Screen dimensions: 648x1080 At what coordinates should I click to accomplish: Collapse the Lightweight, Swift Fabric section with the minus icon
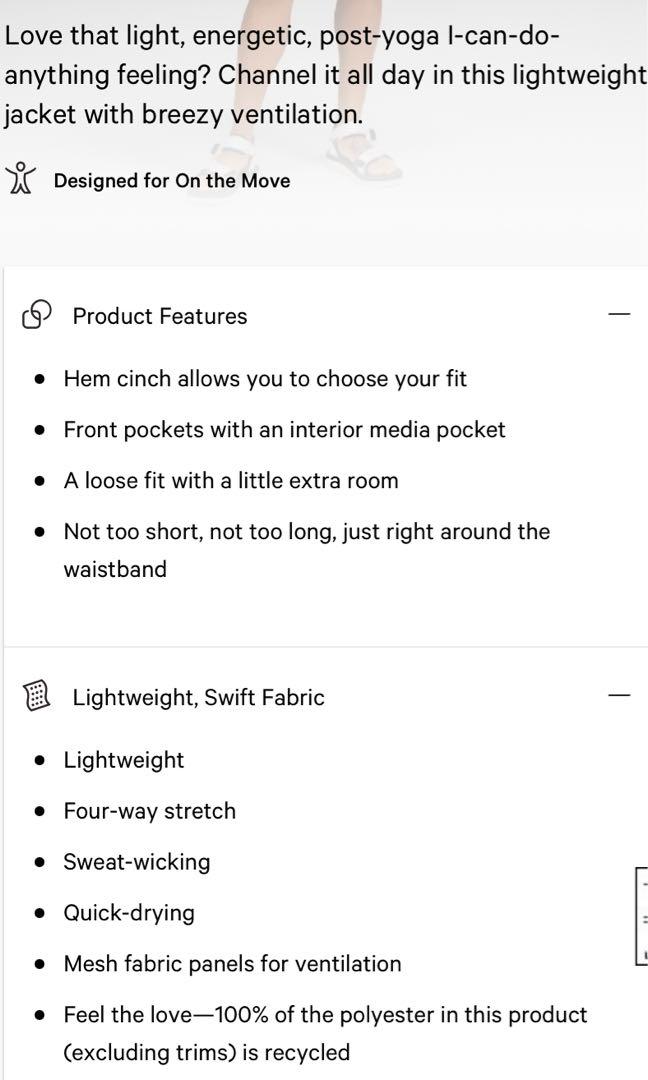click(619, 696)
